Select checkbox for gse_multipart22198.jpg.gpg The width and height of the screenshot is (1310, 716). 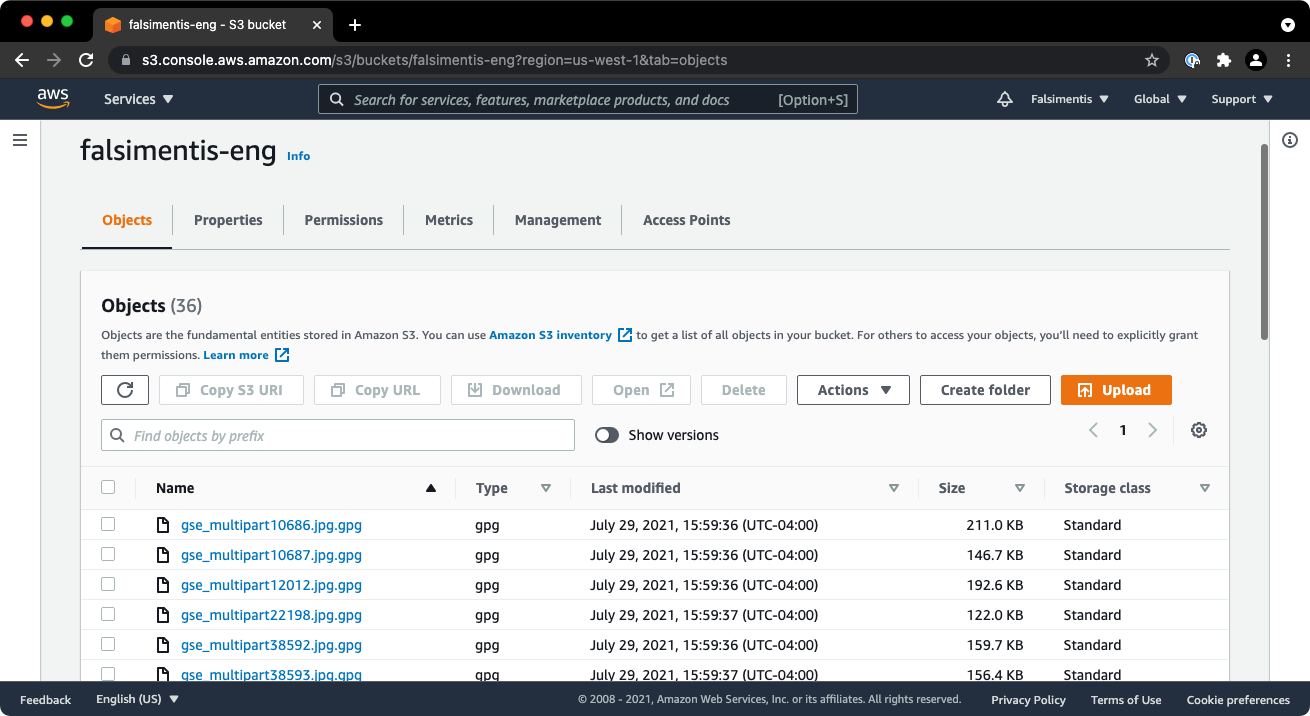[108, 615]
